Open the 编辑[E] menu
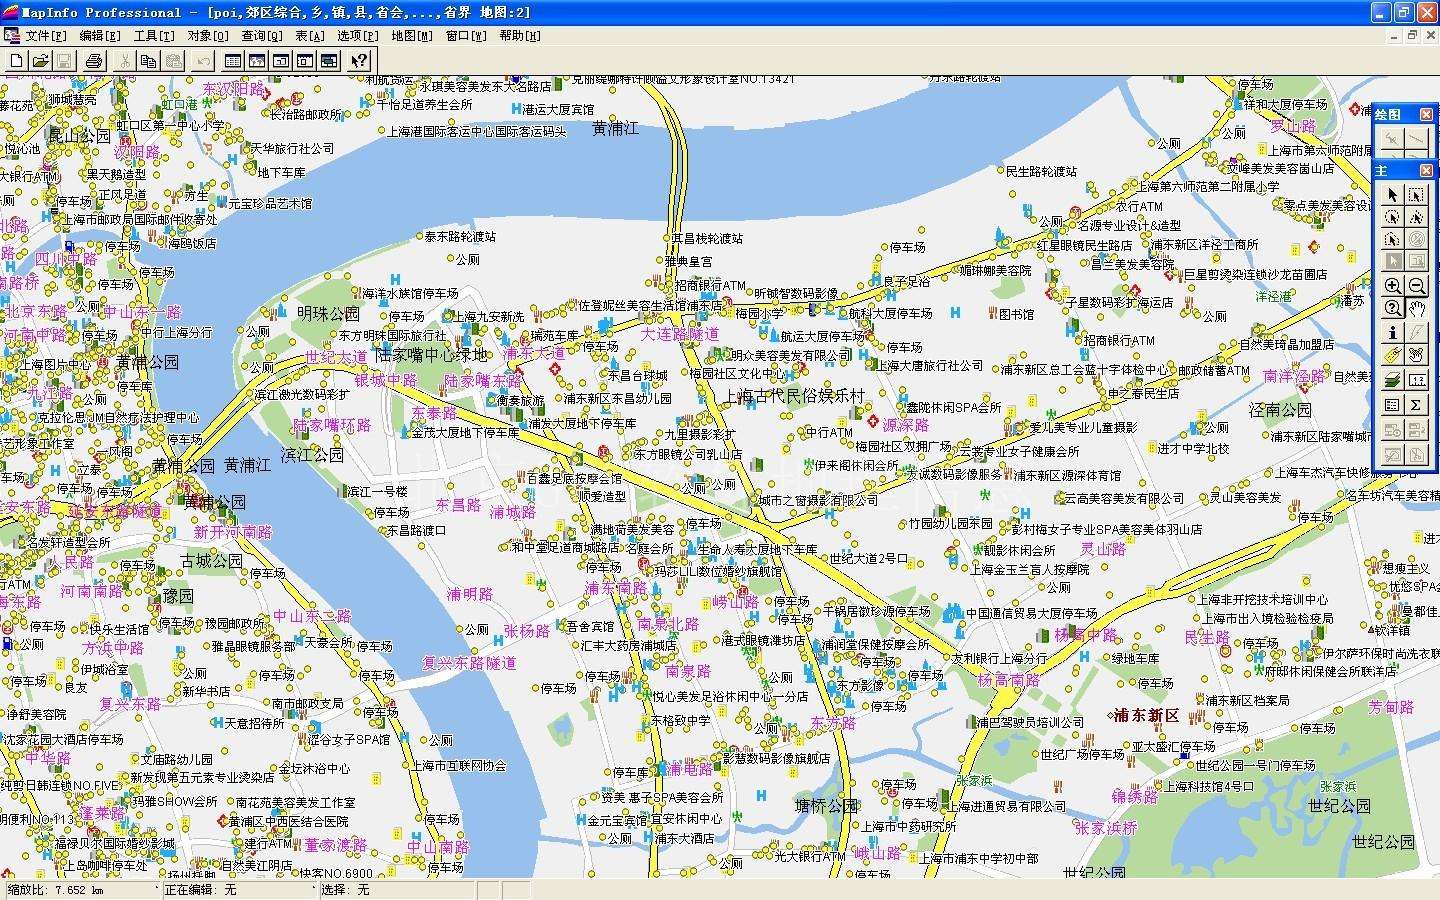Viewport: 1440px width, 900px height. click(100, 36)
